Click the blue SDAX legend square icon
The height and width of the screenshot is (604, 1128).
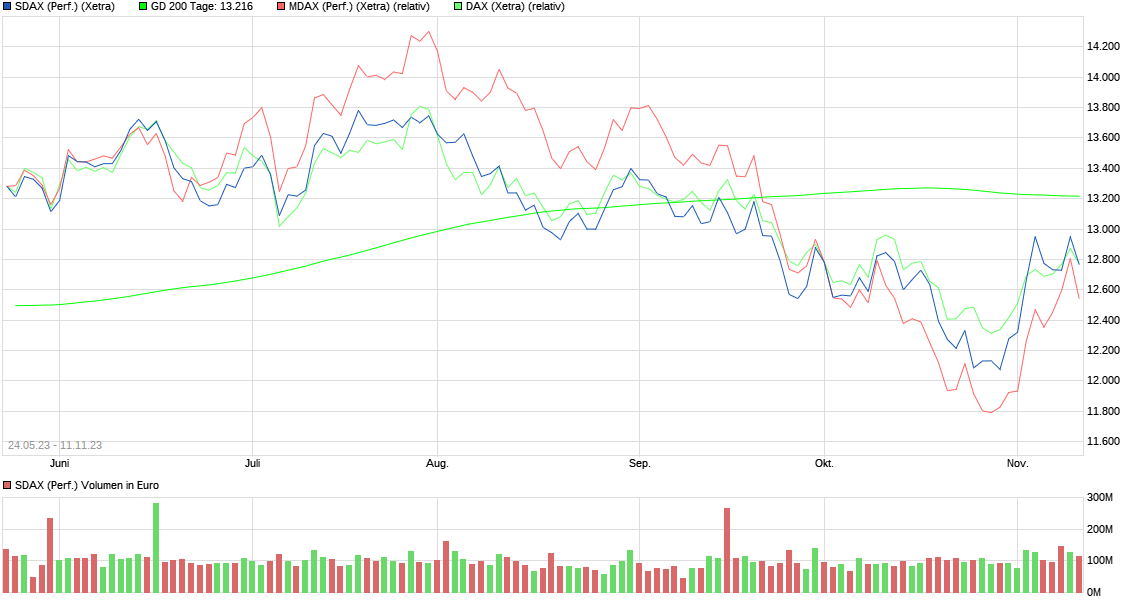[x=7, y=6]
